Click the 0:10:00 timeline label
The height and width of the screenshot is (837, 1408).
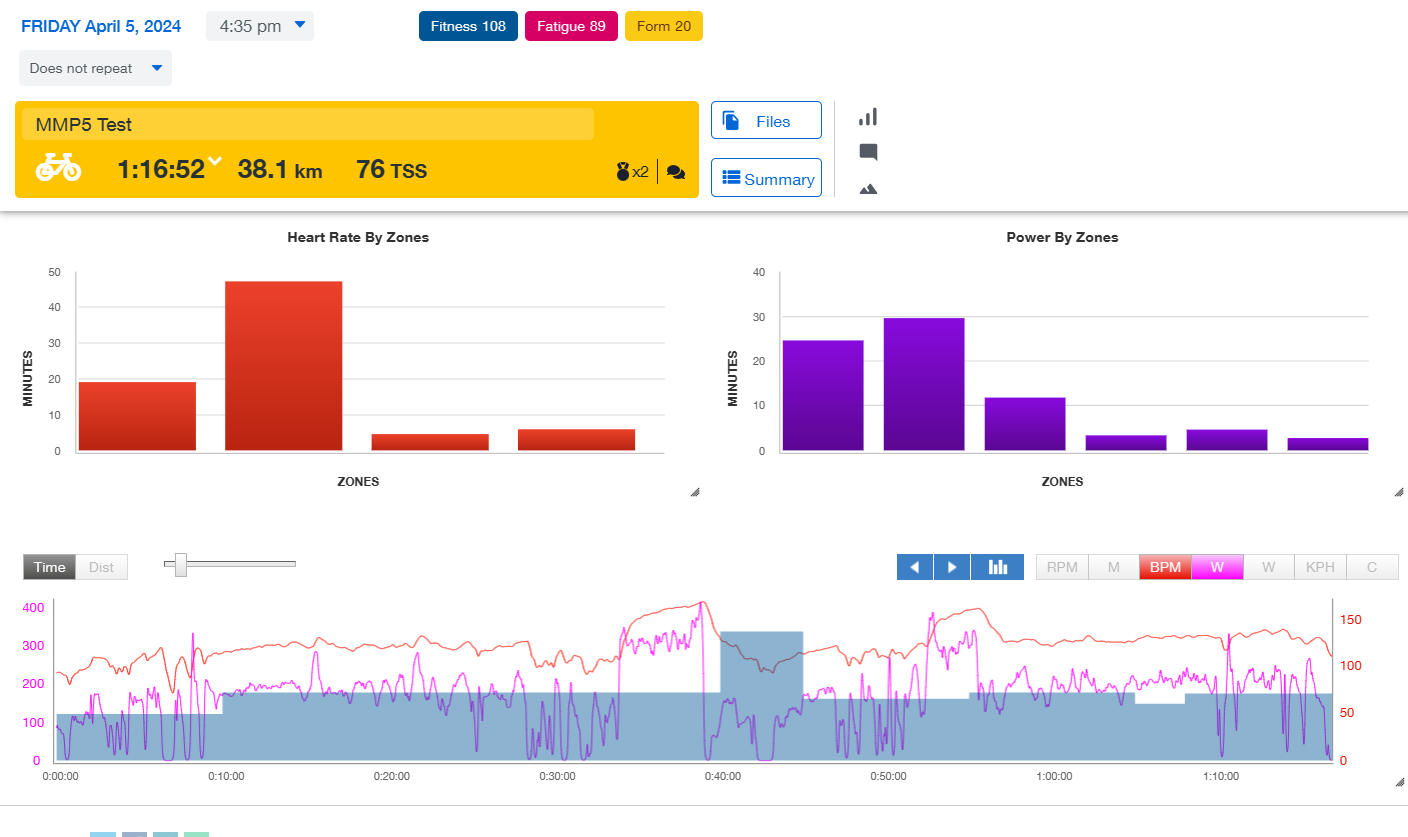pos(226,776)
